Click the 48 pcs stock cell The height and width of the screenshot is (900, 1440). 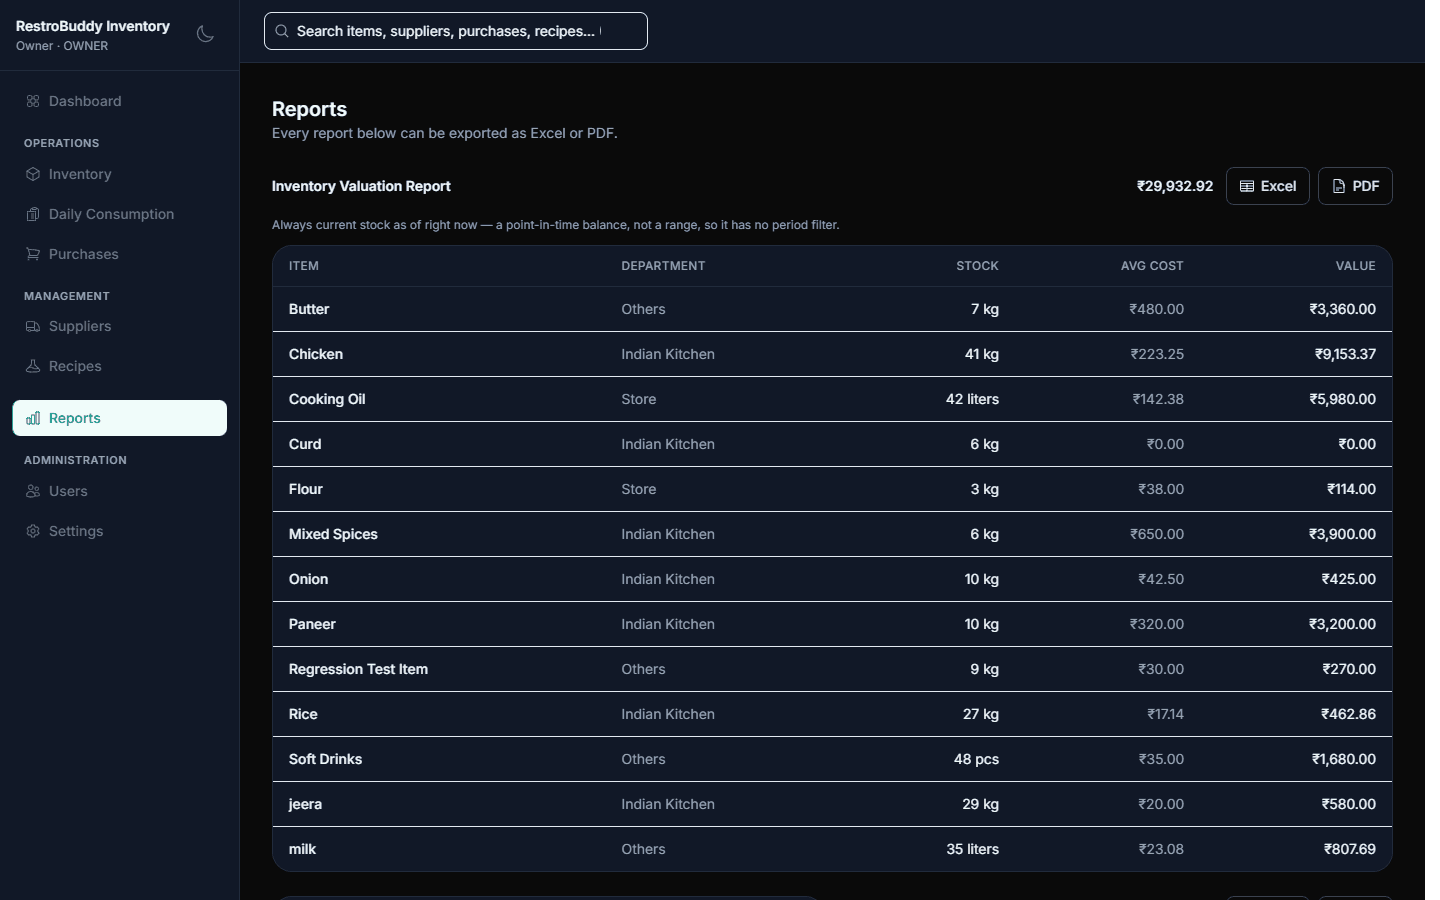coord(976,759)
